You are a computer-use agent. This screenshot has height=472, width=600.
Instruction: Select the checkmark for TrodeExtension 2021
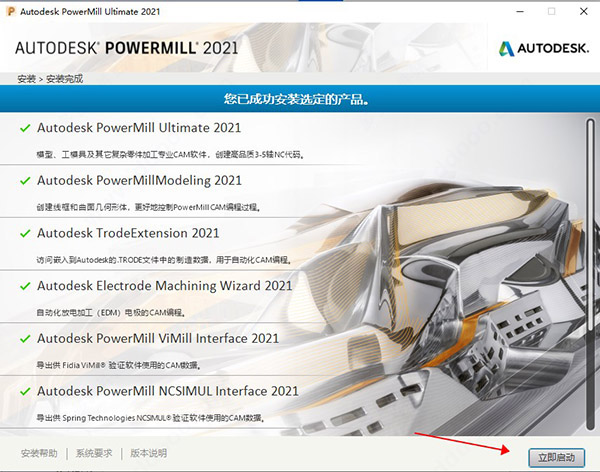23,233
